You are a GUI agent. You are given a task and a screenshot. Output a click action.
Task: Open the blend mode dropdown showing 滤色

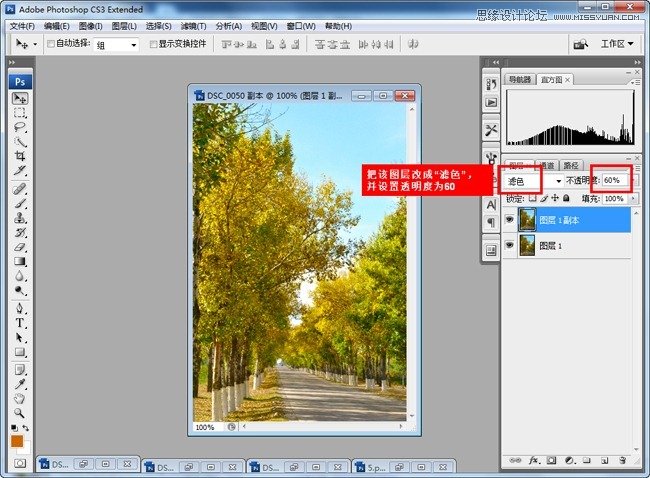point(534,181)
